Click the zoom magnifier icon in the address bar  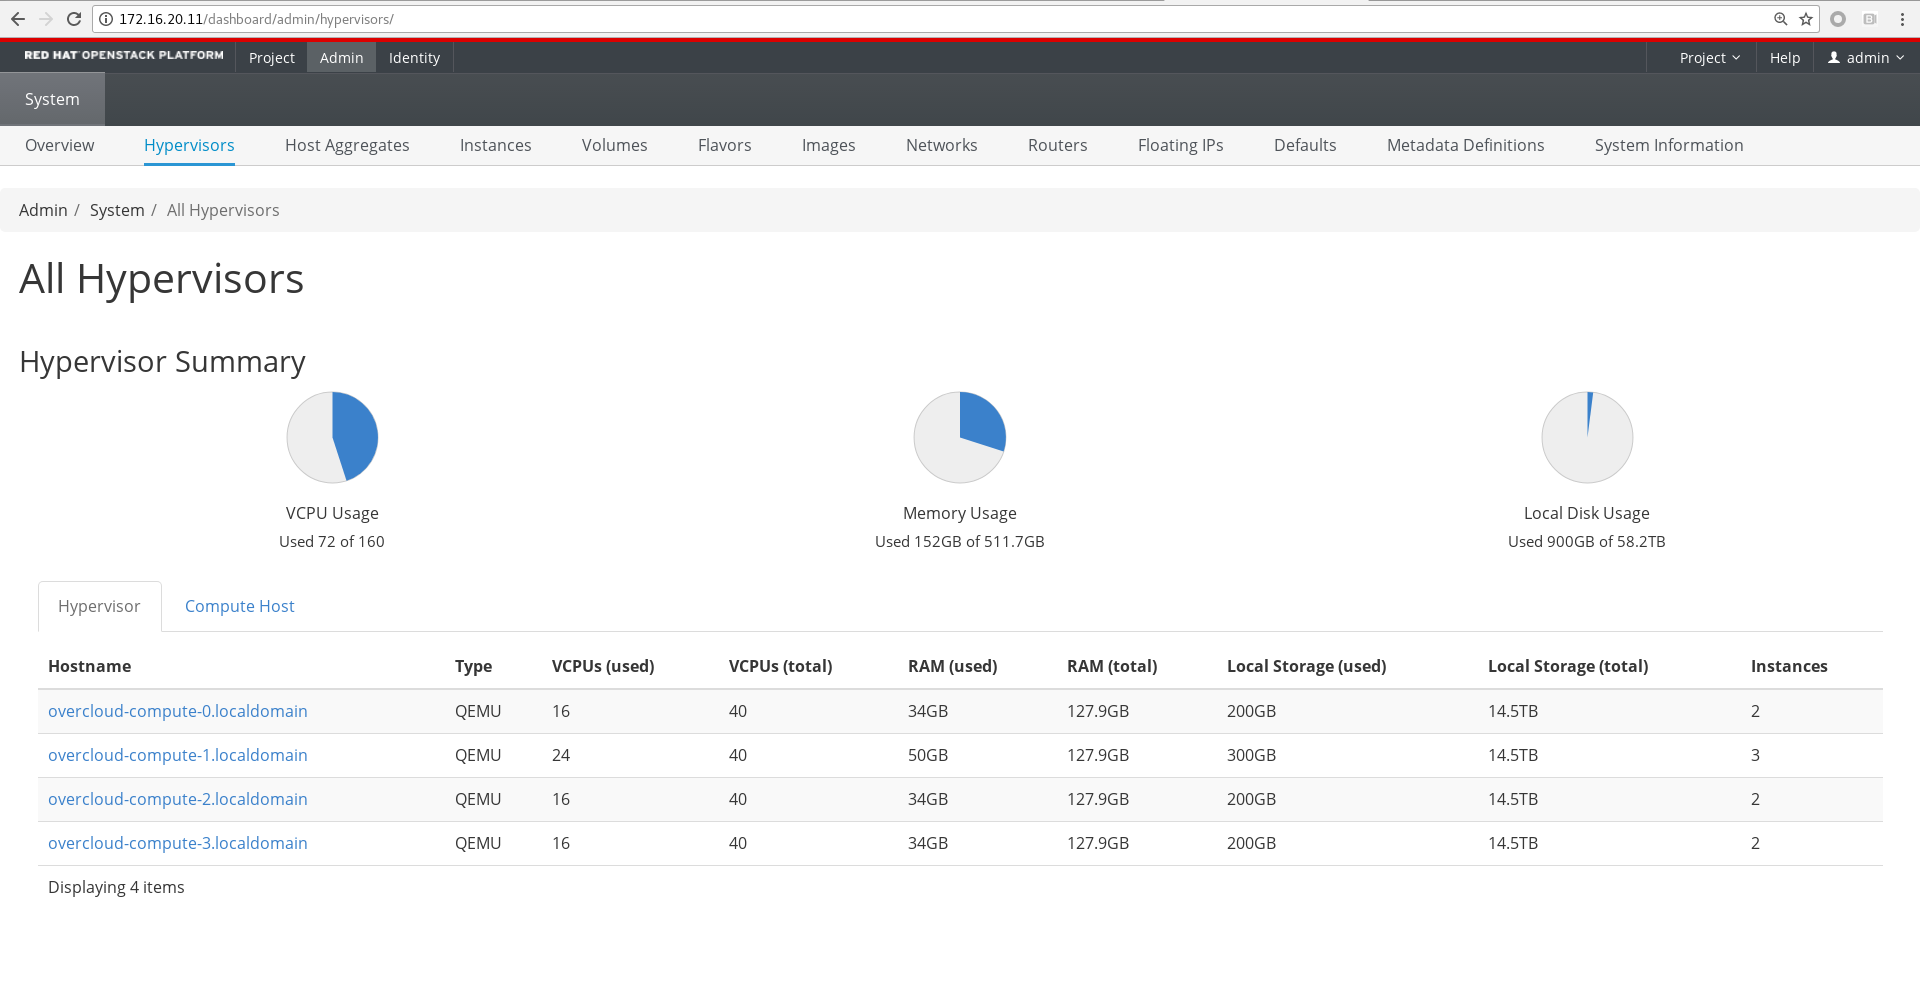[x=1781, y=19]
